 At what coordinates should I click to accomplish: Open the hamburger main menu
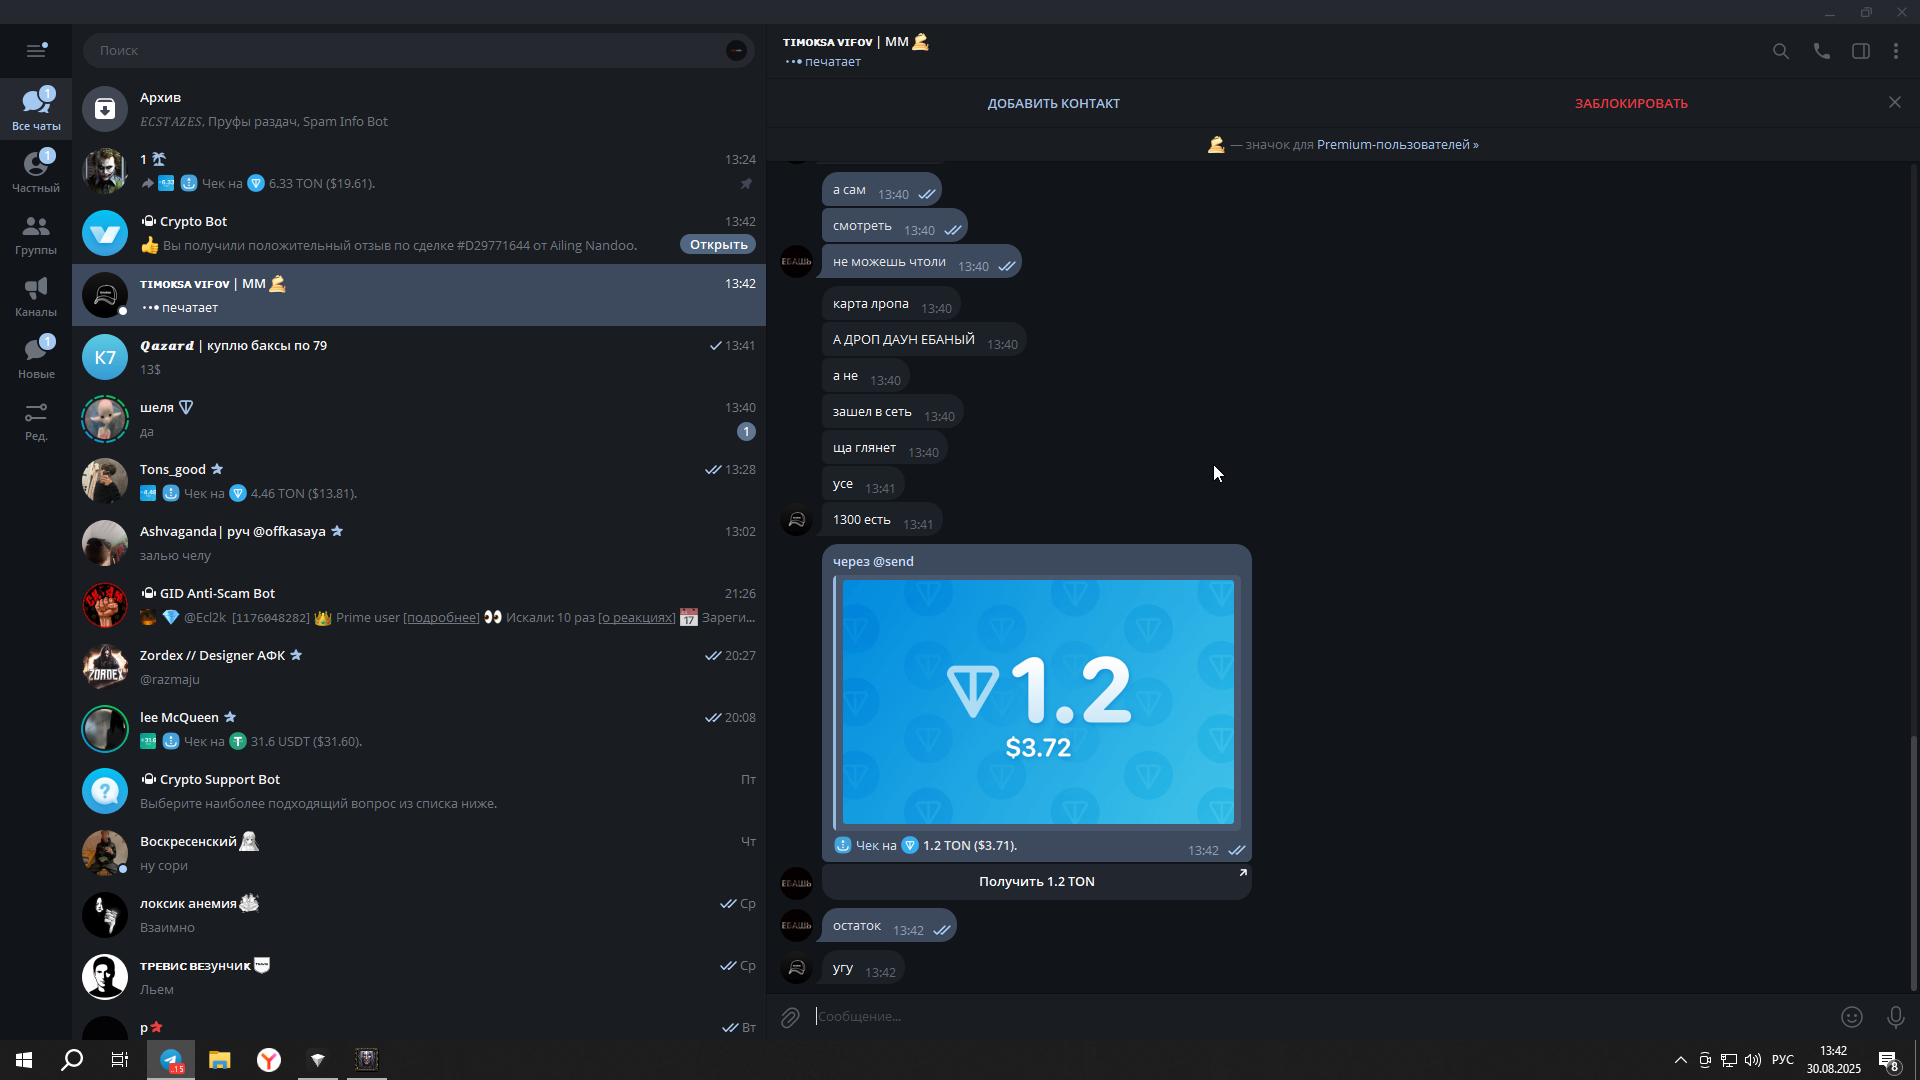[36, 50]
